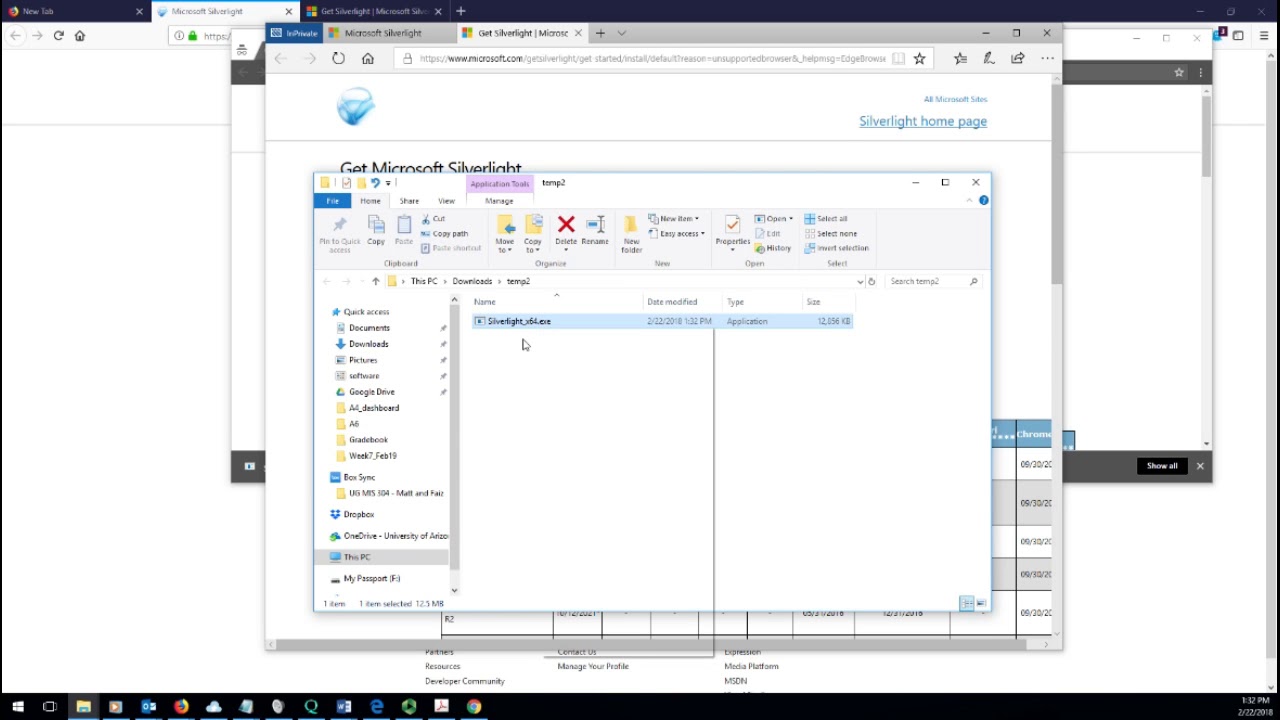The height and width of the screenshot is (720, 1280).
Task: Click the Edge Home button
Action: pyautogui.click(x=368, y=59)
